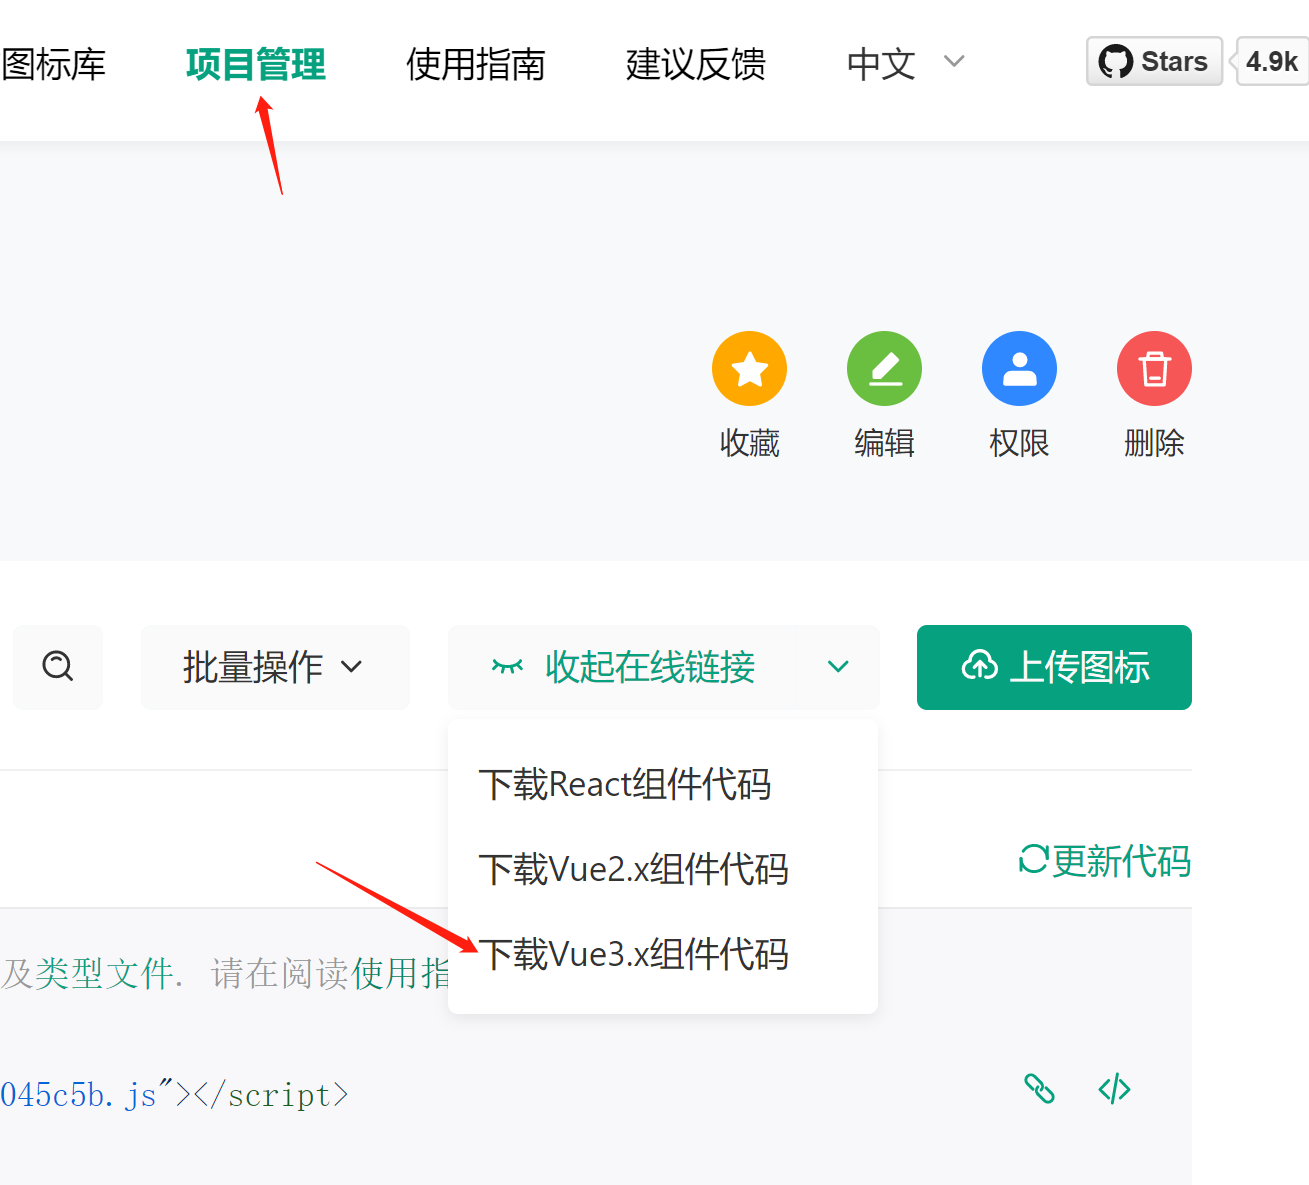Copy link using the chain icon
This screenshot has width=1309, height=1185.
click(x=1039, y=1088)
